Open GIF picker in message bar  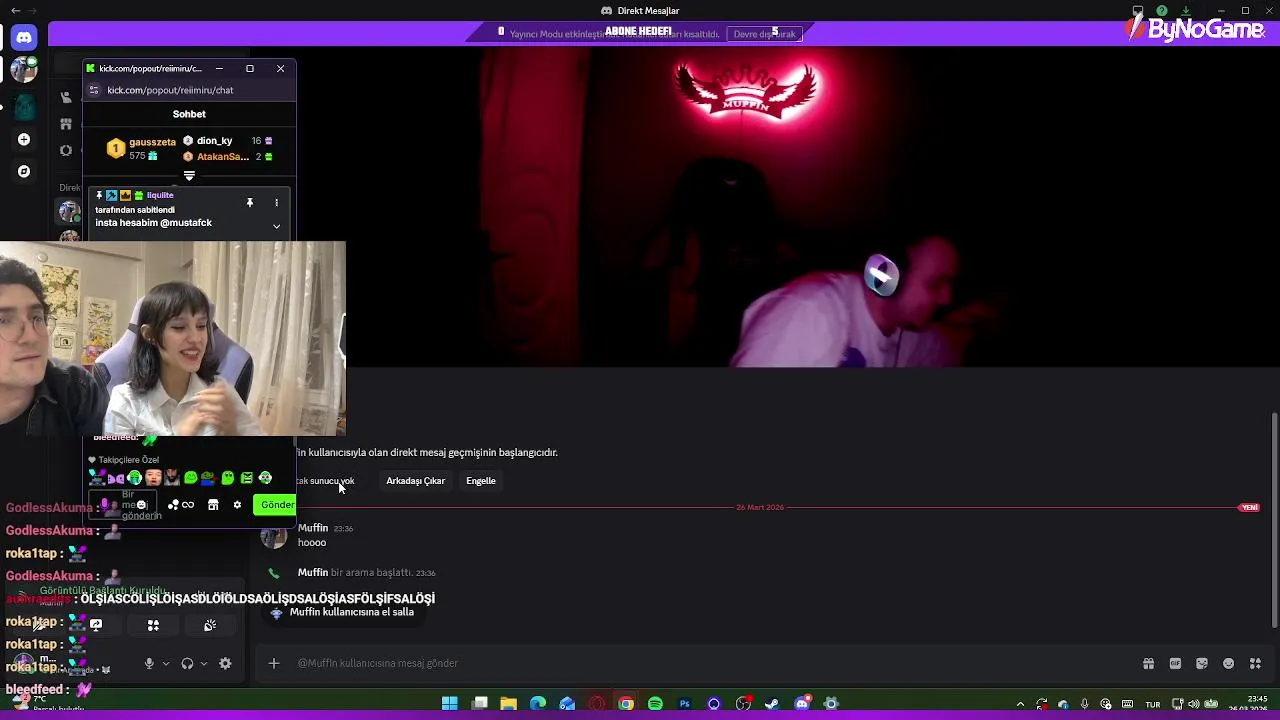(x=1175, y=663)
